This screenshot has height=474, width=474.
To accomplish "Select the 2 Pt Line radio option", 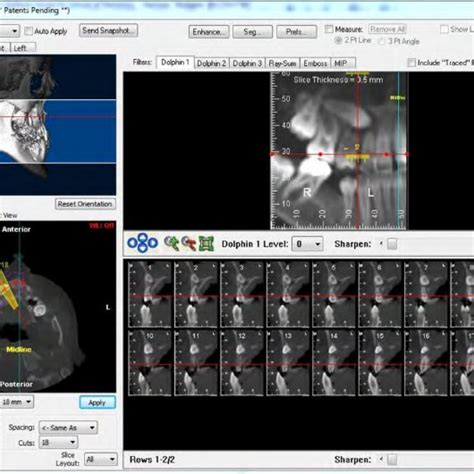I will coord(338,40).
